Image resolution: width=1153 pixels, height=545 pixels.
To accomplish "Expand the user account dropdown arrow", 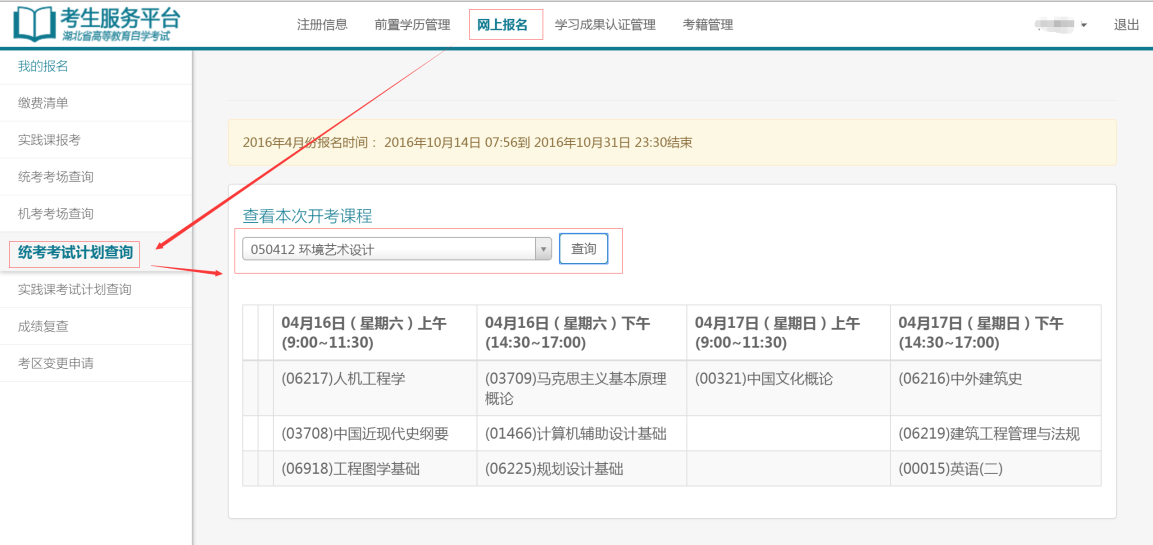I will click(1084, 25).
